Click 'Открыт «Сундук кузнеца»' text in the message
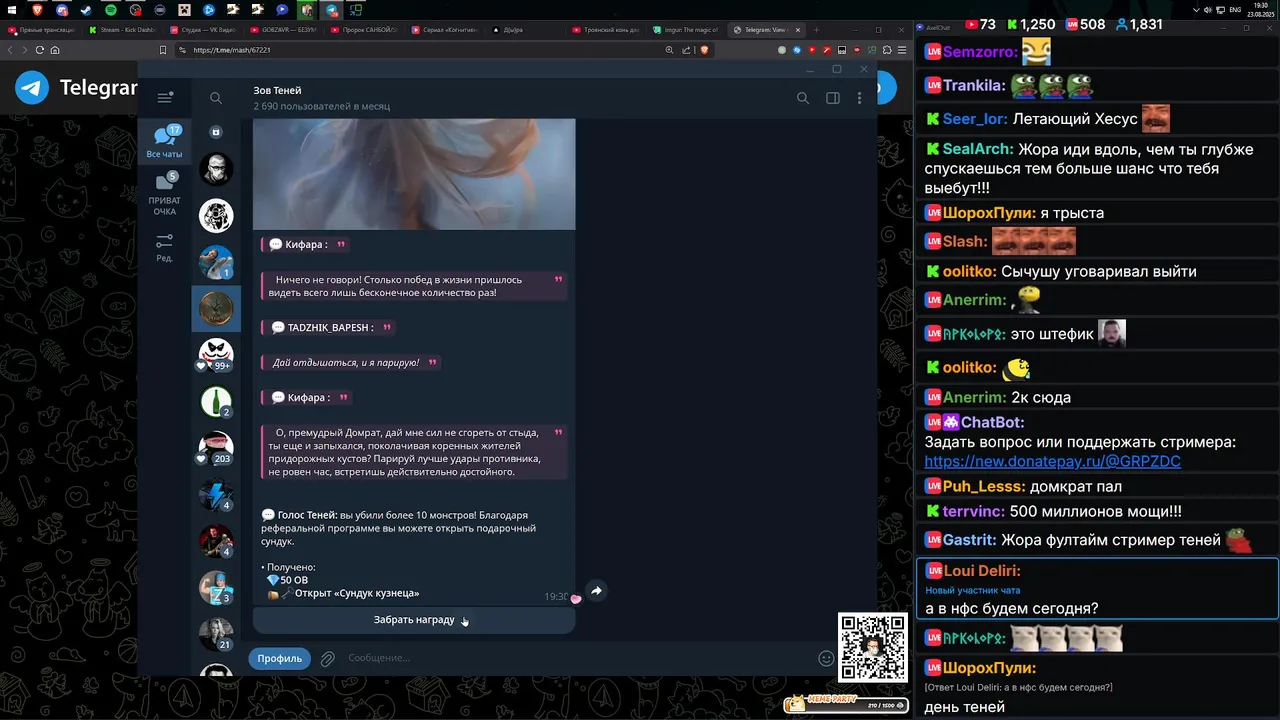The width and height of the screenshot is (1280, 720). [357, 593]
